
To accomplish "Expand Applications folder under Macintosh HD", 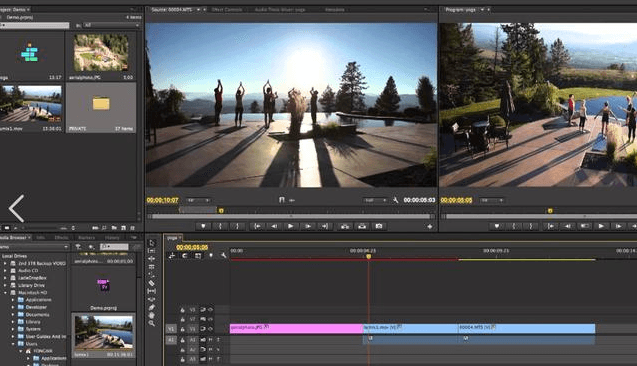I will (x=13, y=300).
